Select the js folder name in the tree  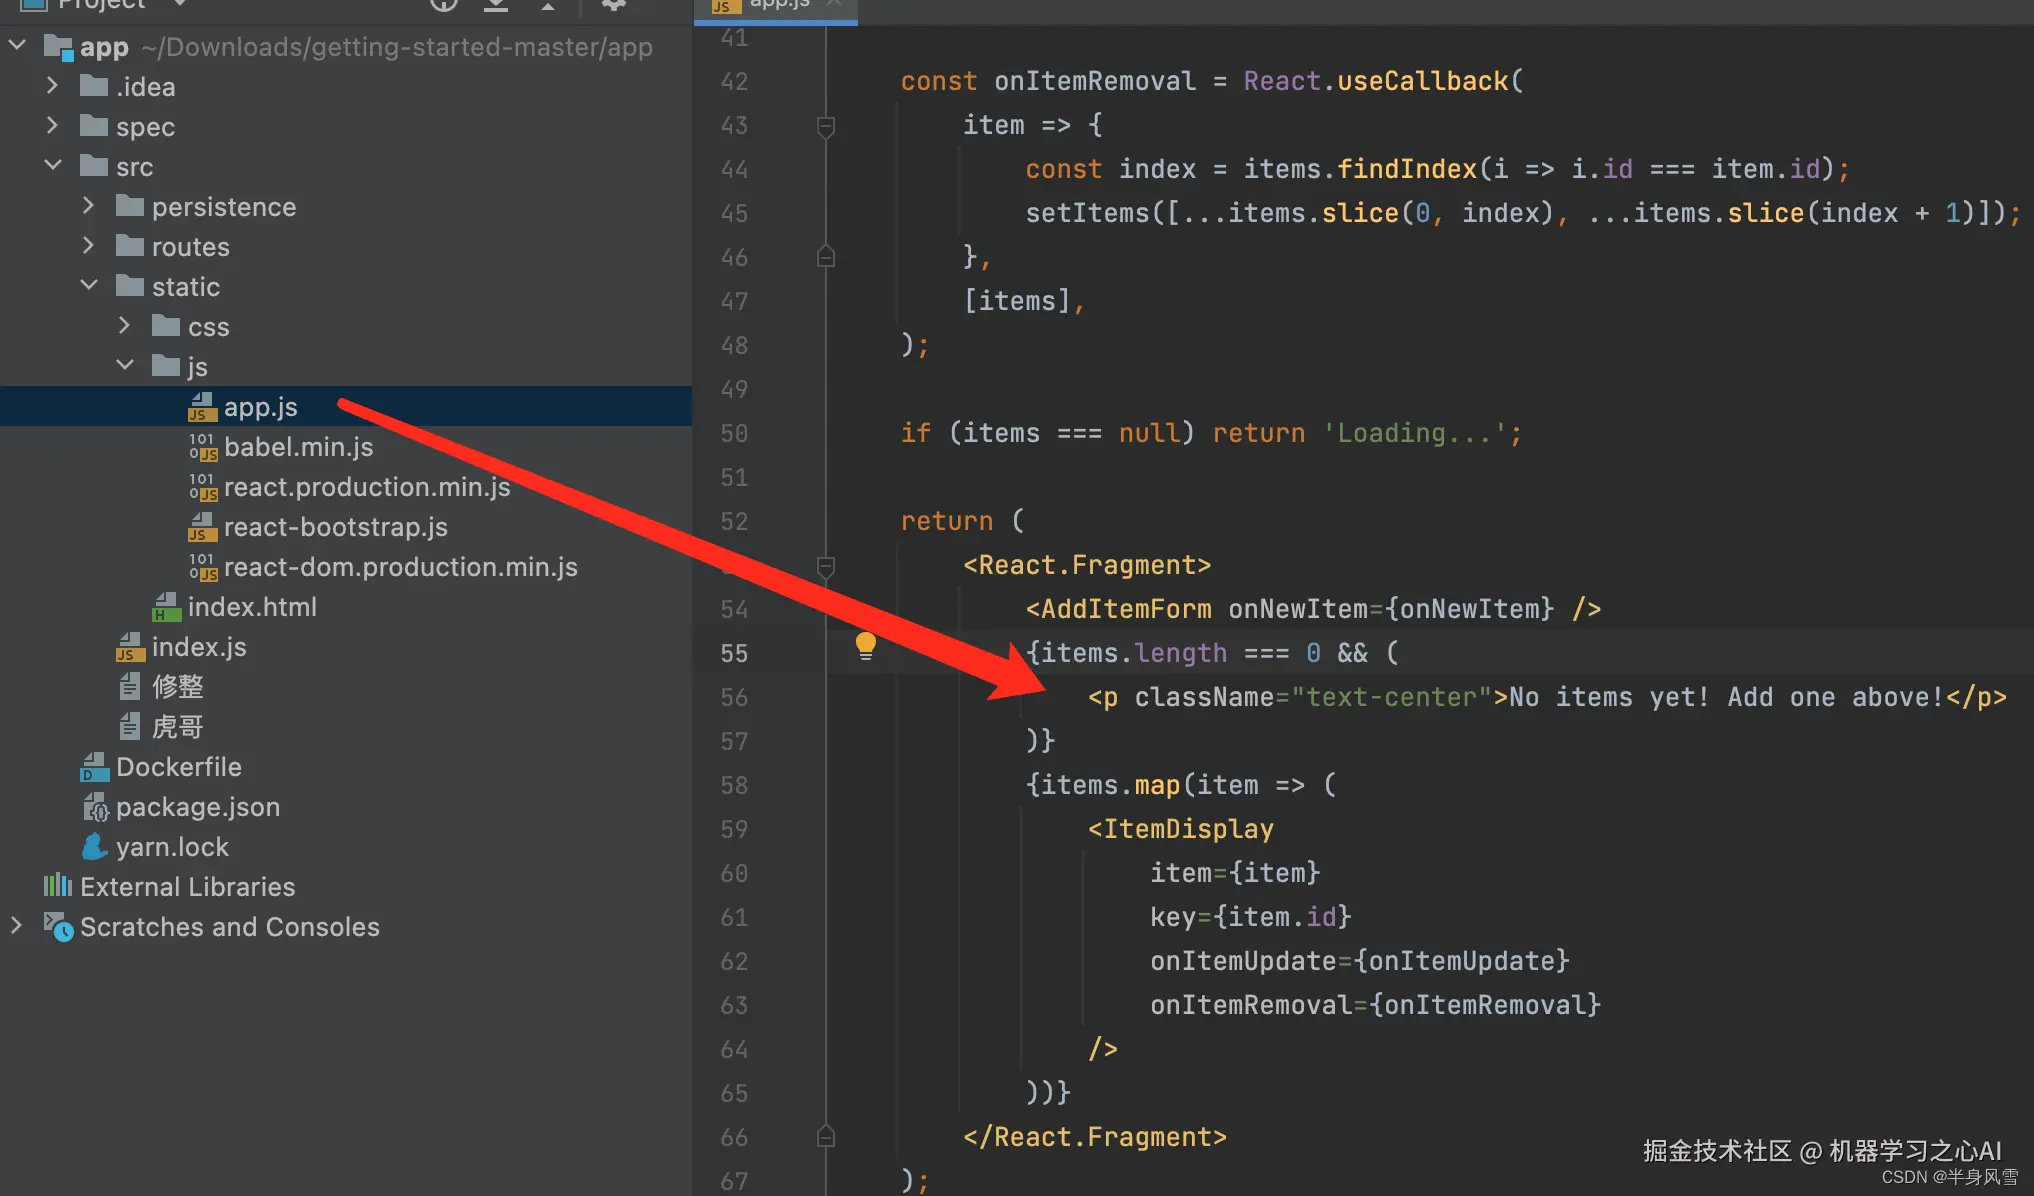198,367
